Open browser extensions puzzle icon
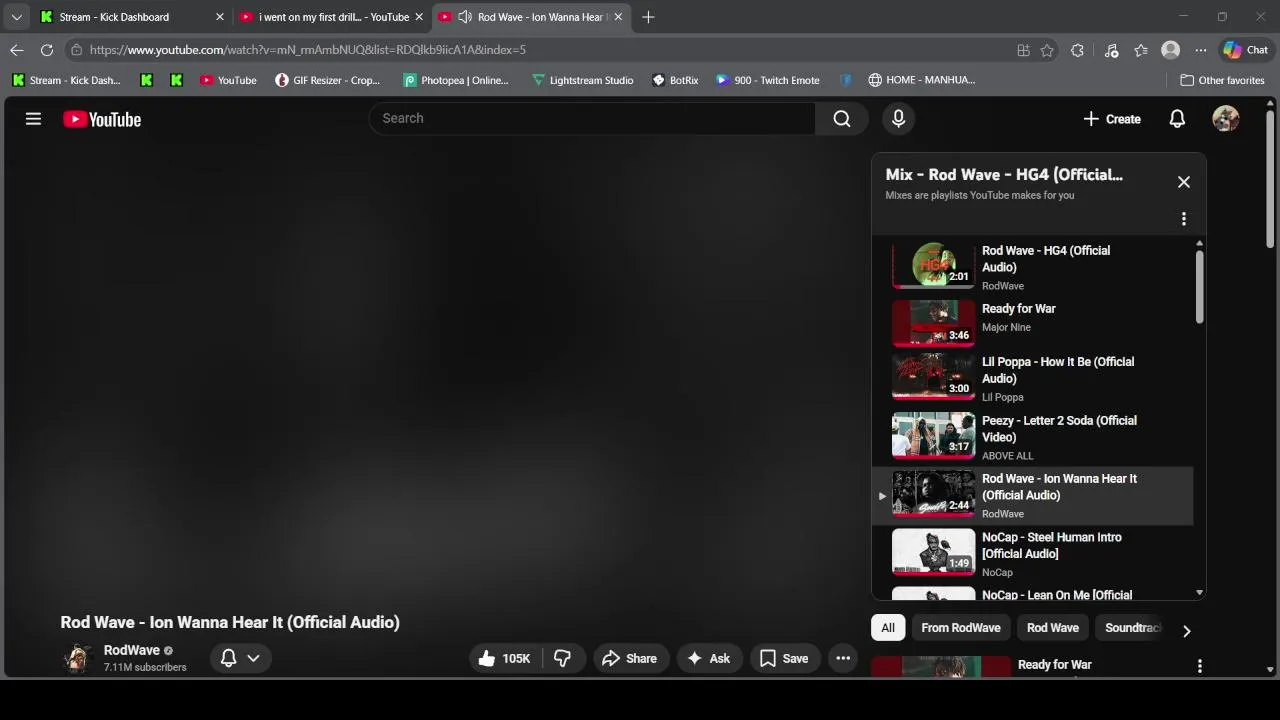Screen dimensions: 1280x720 point(1077,50)
